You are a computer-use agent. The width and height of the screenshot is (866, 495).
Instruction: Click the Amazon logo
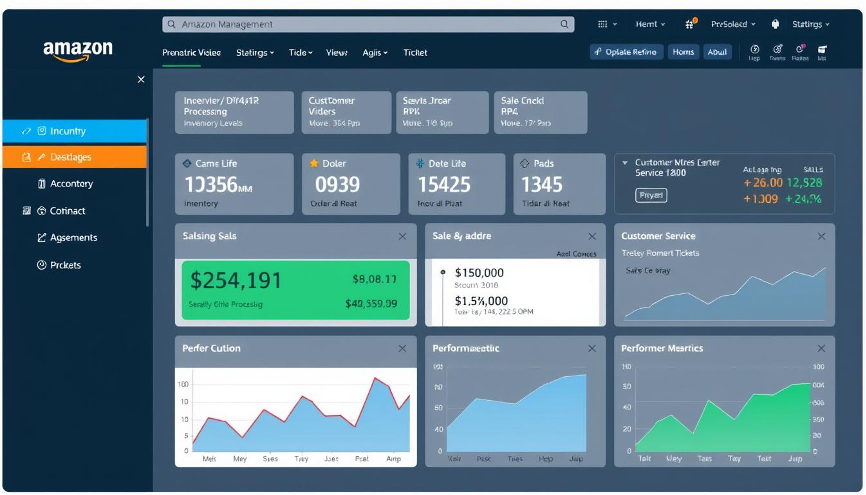[77, 51]
